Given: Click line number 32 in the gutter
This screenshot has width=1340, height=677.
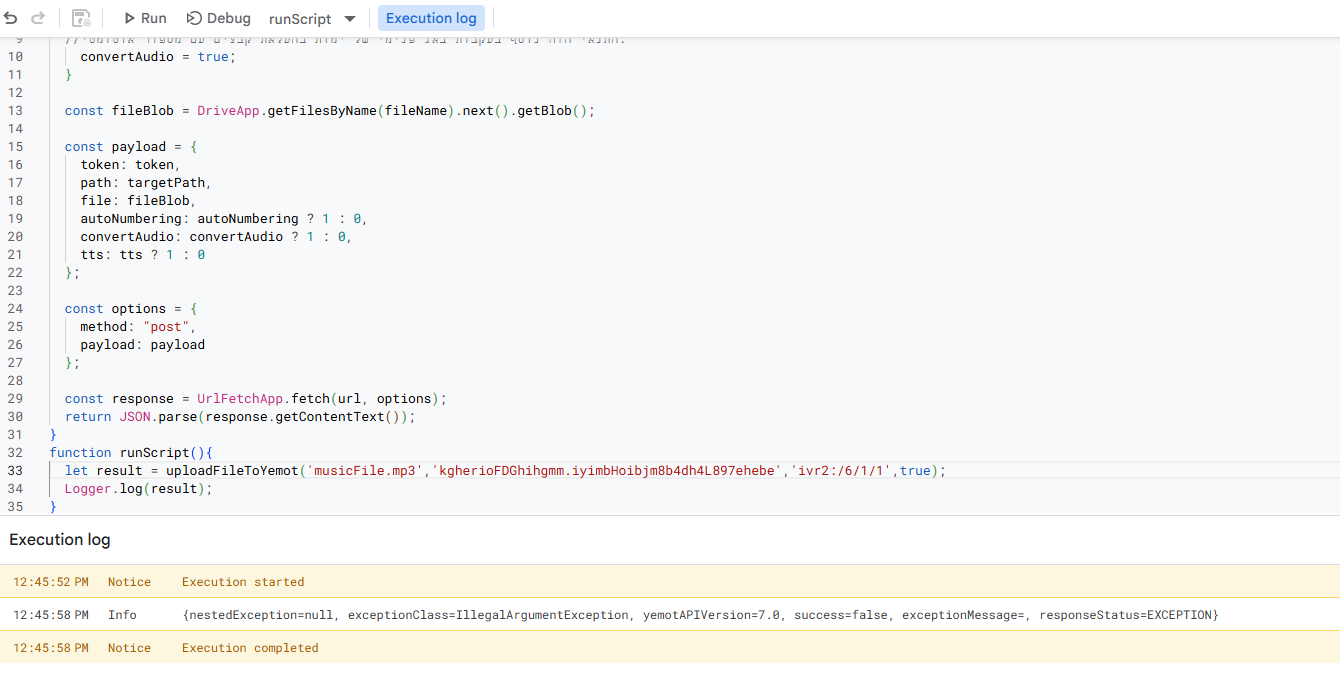Looking at the screenshot, I should click(15, 453).
